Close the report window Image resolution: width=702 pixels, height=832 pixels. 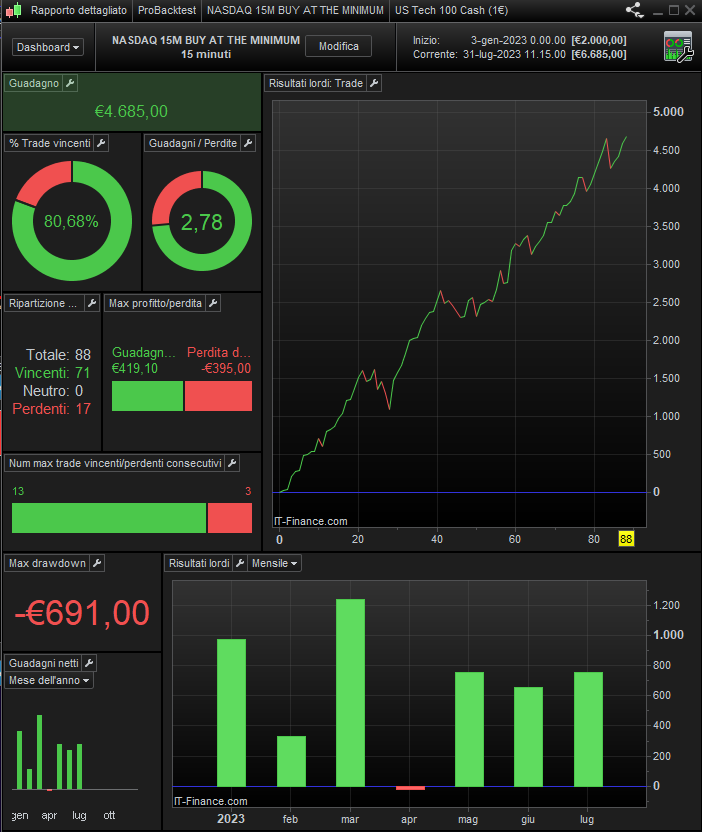click(x=690, y=10)
